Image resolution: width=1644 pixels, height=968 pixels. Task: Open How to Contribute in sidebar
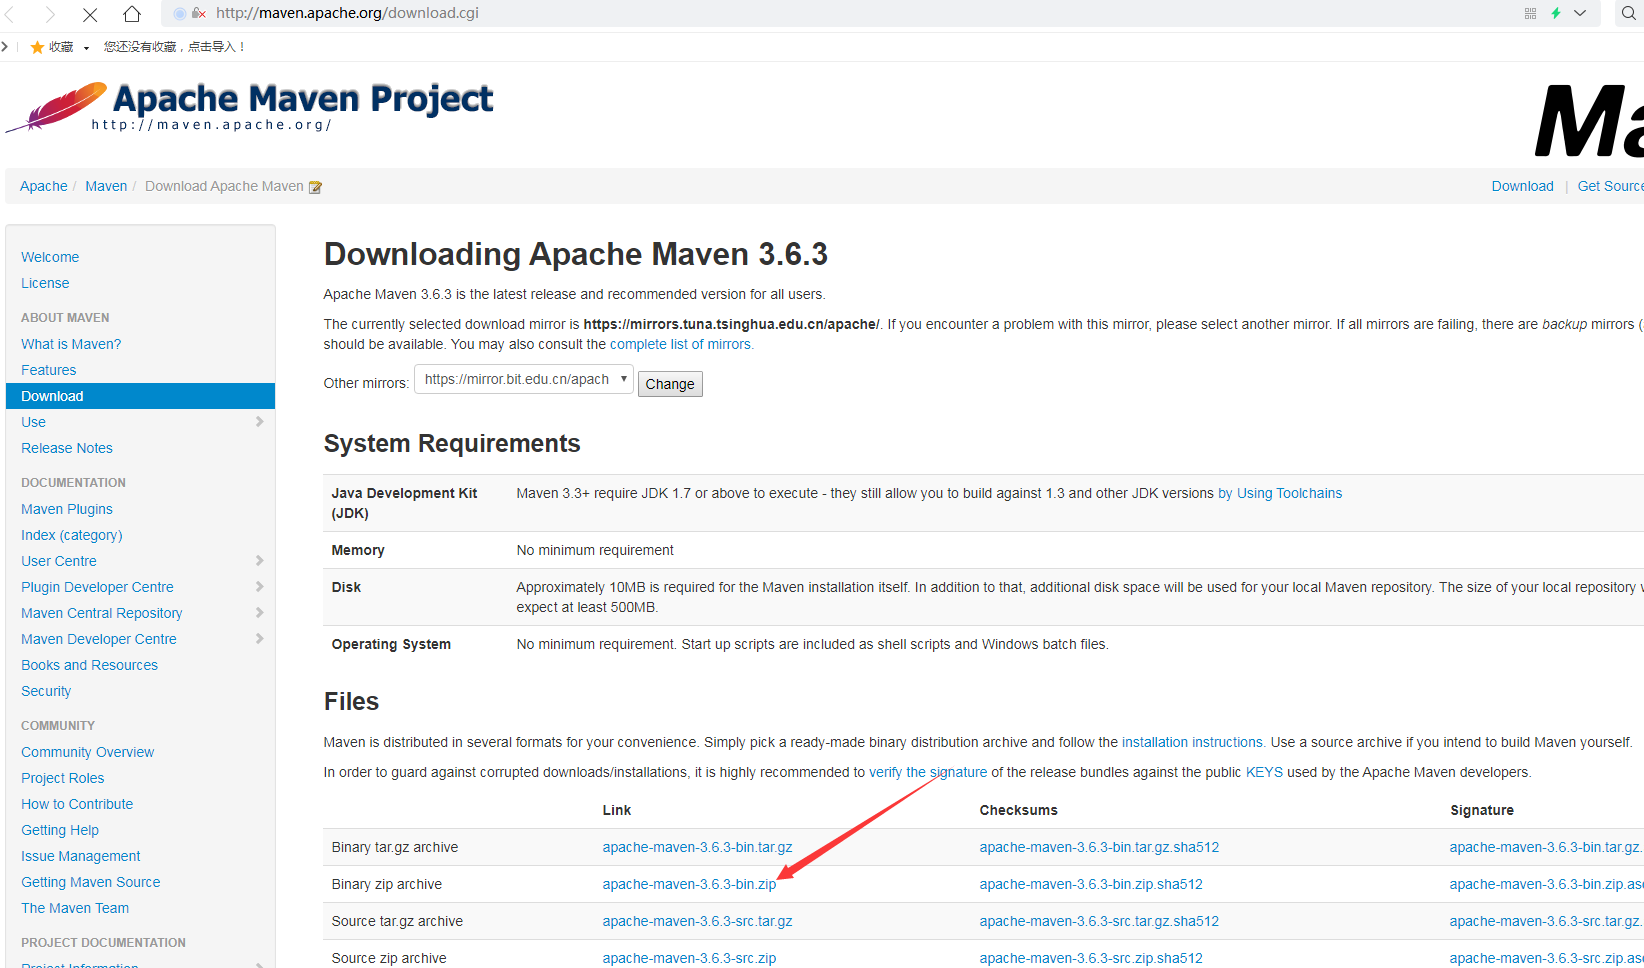77,804
